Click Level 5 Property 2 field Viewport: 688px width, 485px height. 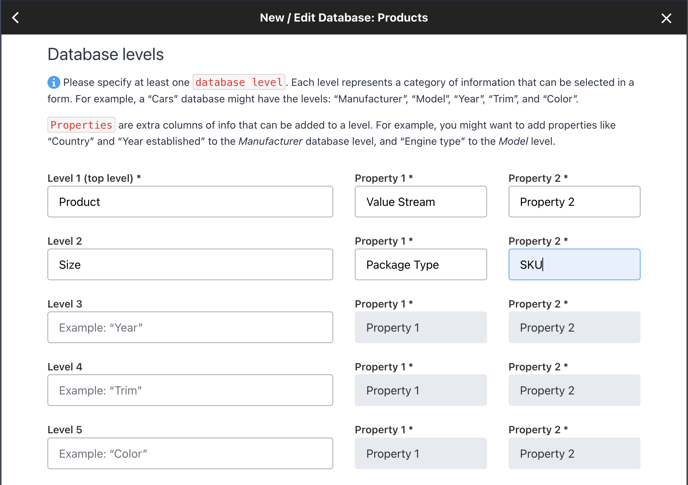tap(574, 453)
